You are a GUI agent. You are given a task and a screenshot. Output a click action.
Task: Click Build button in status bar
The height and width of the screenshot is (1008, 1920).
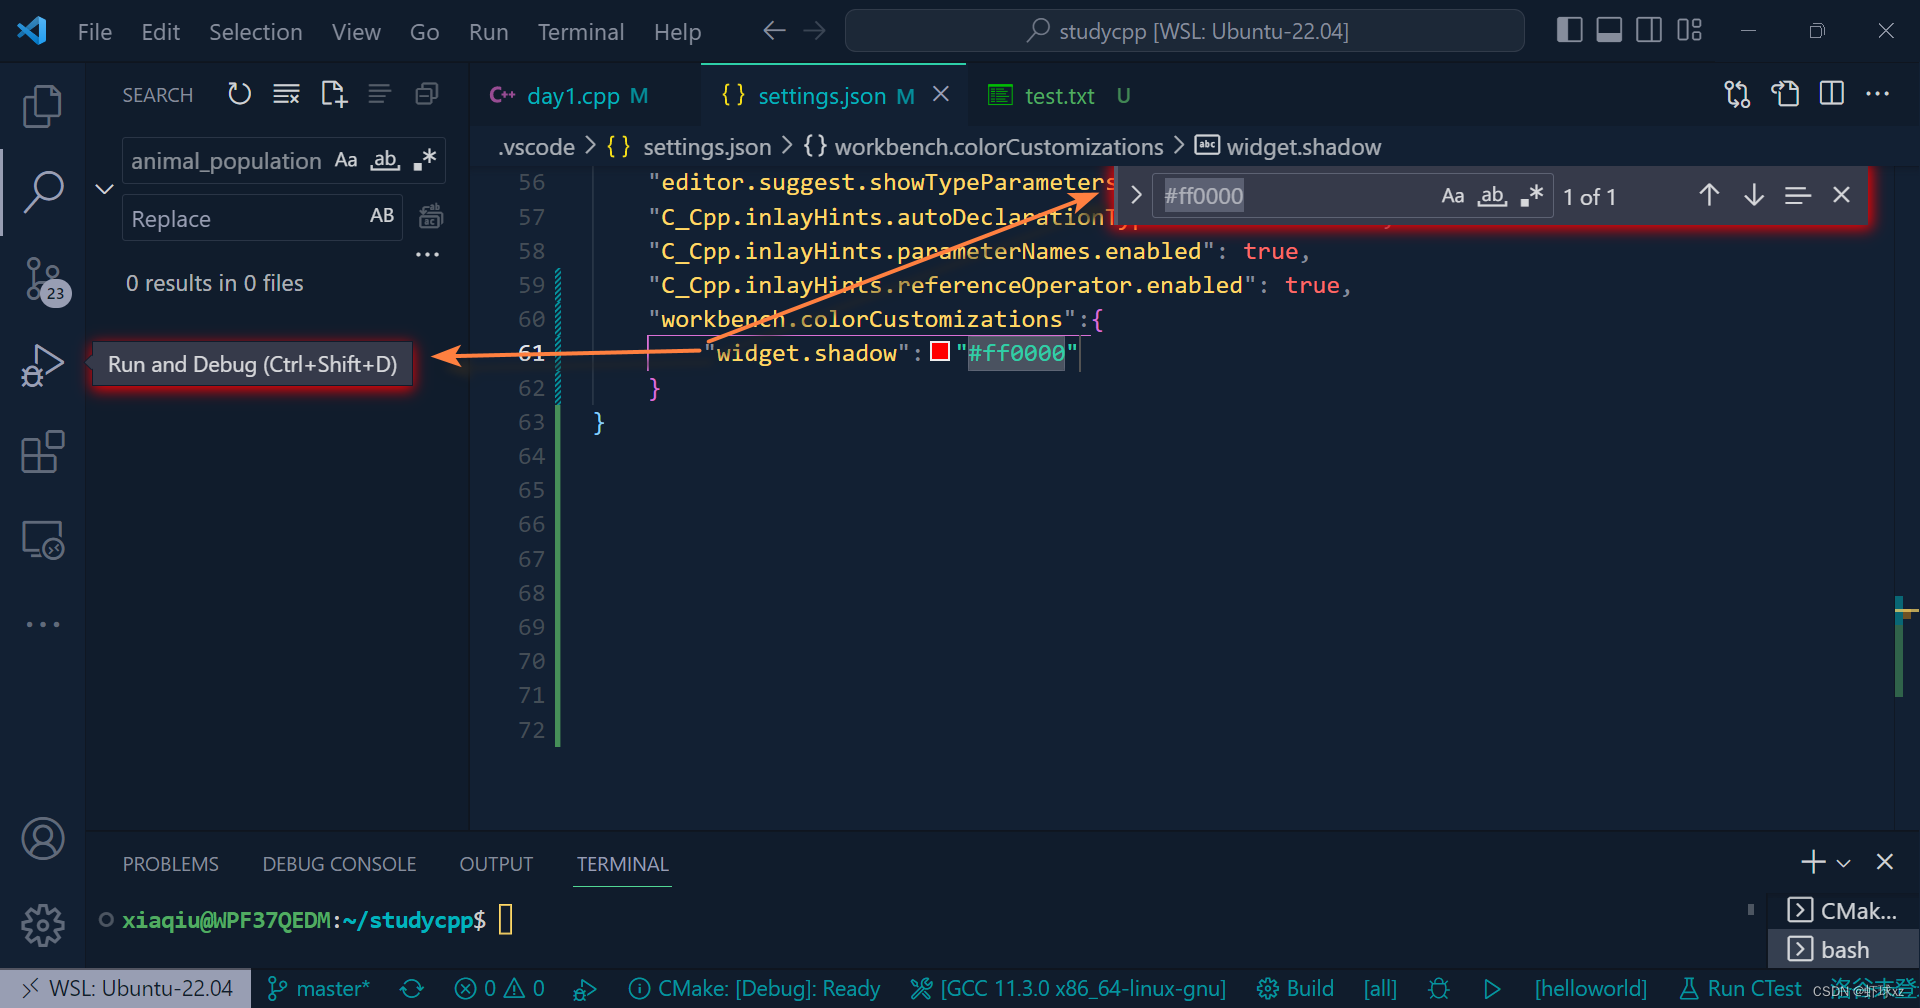pos(1295,988)
